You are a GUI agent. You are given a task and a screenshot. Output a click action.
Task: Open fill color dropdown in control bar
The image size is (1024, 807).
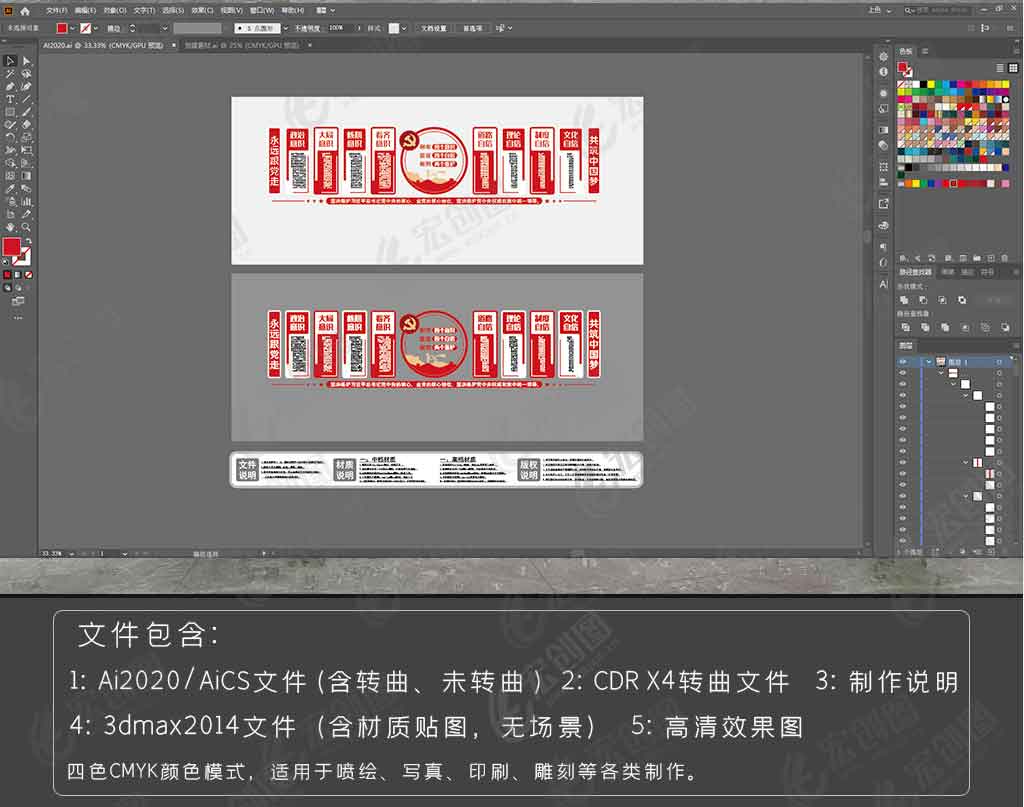(72, 28)
